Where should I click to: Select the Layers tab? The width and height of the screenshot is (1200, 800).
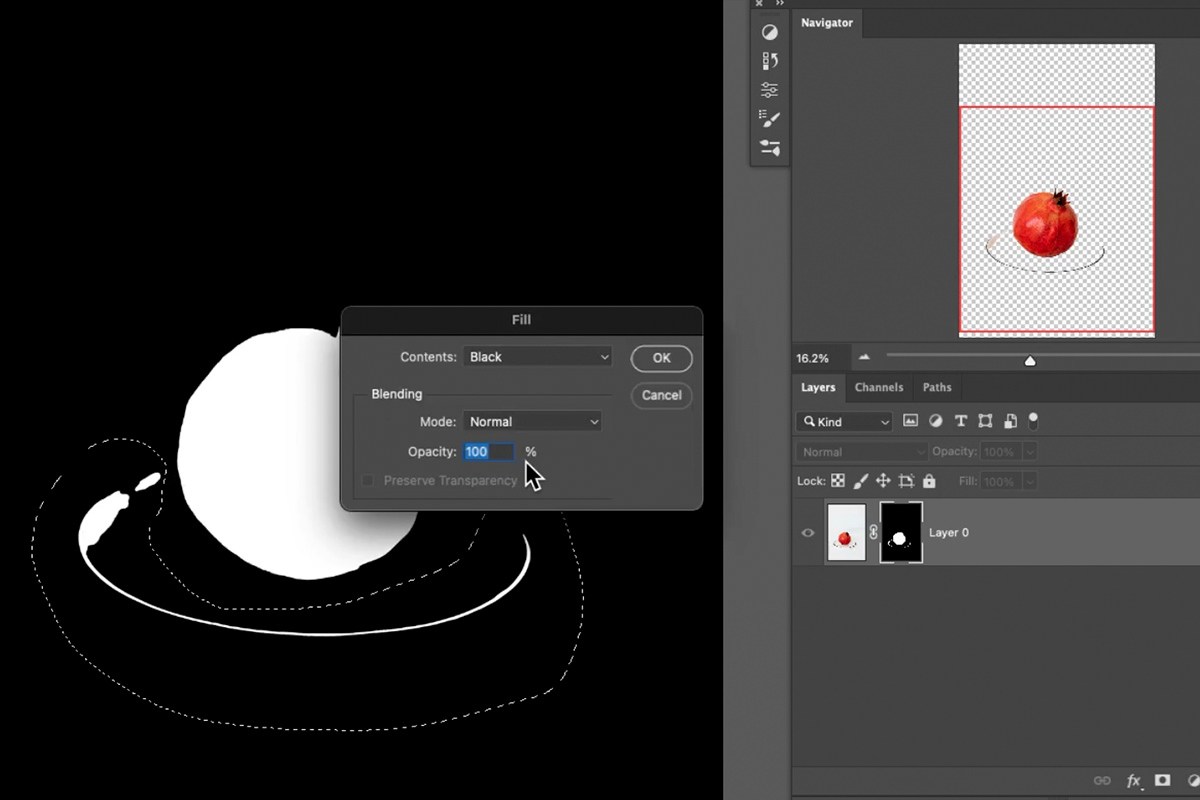(818, 387)
